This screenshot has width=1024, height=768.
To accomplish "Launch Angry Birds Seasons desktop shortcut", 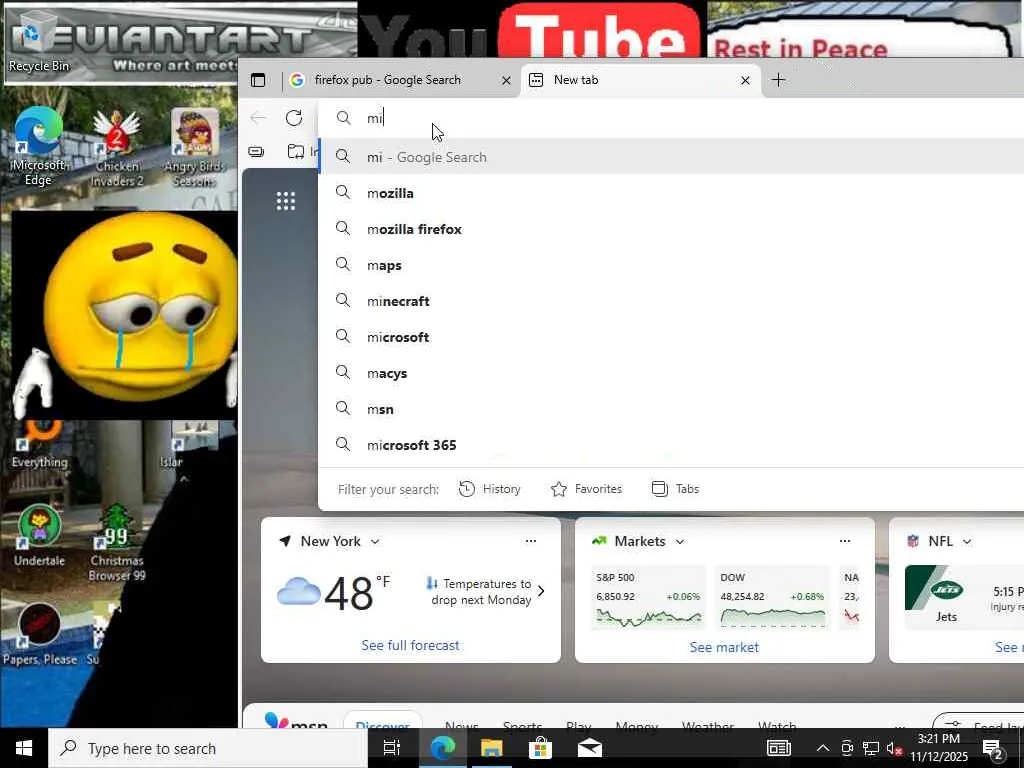I will pyautogui.click(x=195, y=148).
